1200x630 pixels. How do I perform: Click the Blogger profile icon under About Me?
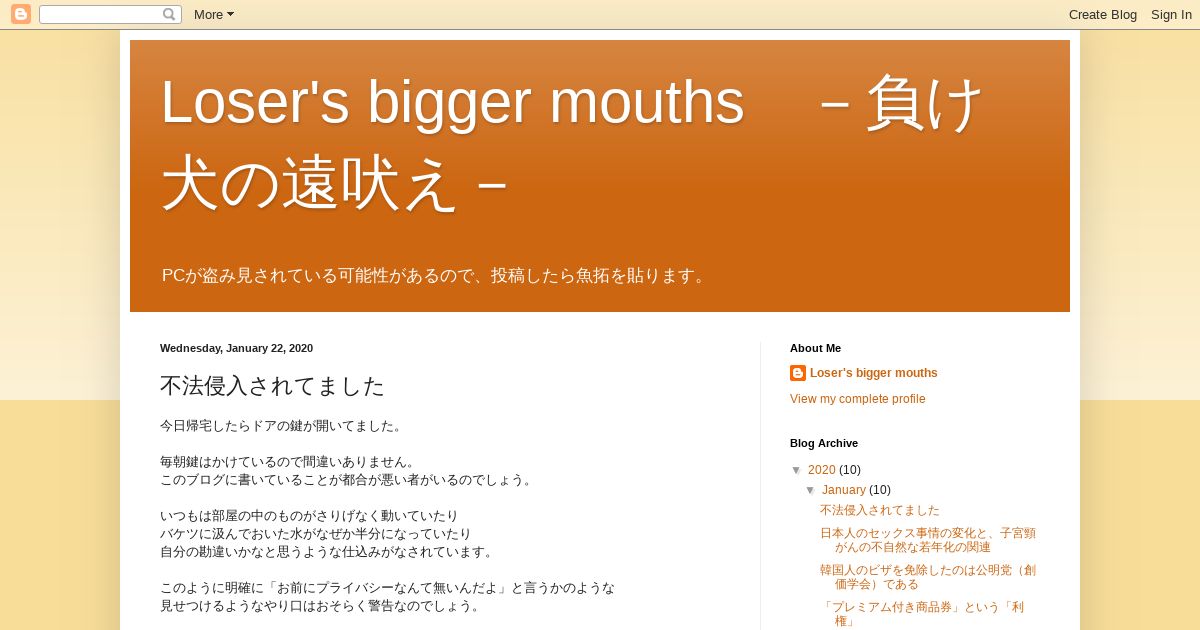coord(798,373)
